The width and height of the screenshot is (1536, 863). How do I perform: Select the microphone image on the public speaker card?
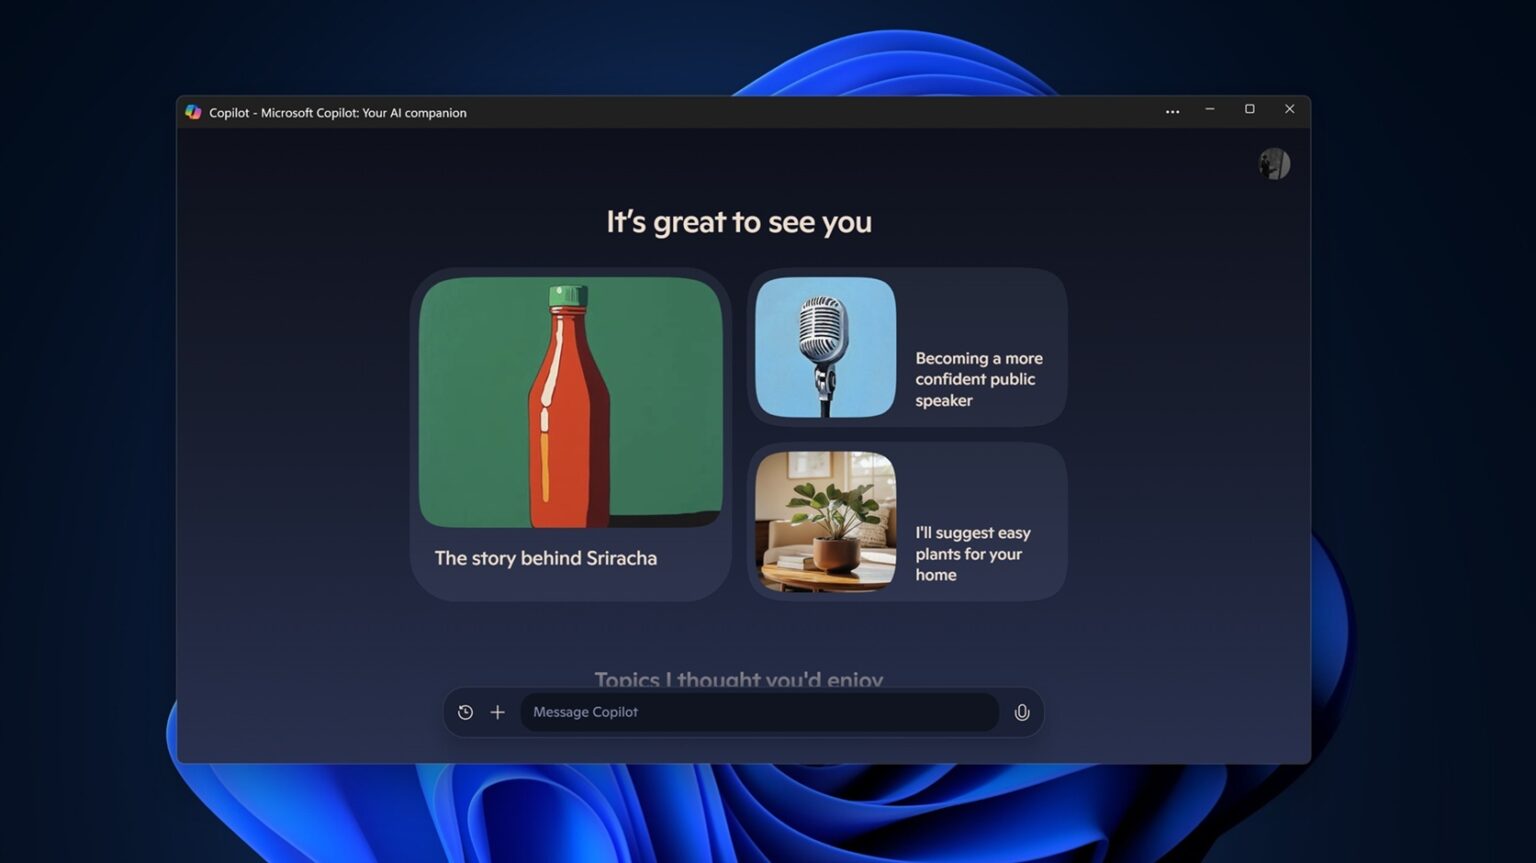[x=824, y=347]
